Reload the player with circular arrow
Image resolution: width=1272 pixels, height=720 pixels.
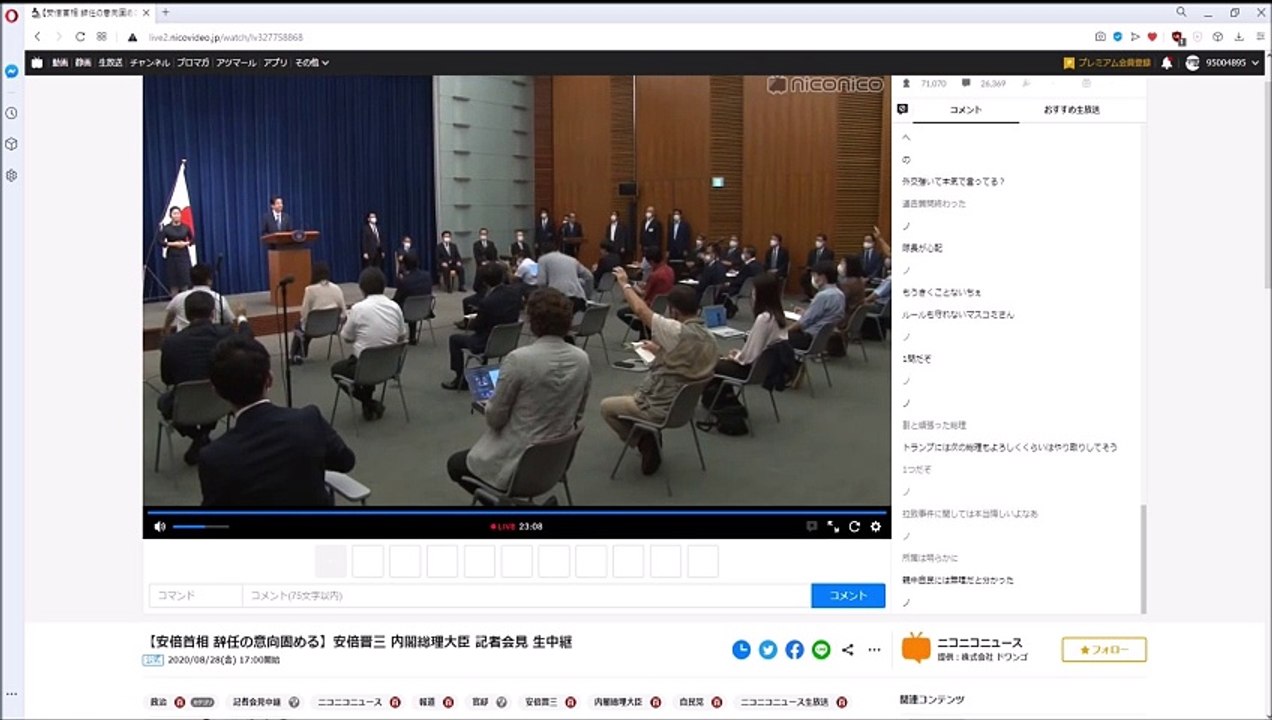point(854,526)
